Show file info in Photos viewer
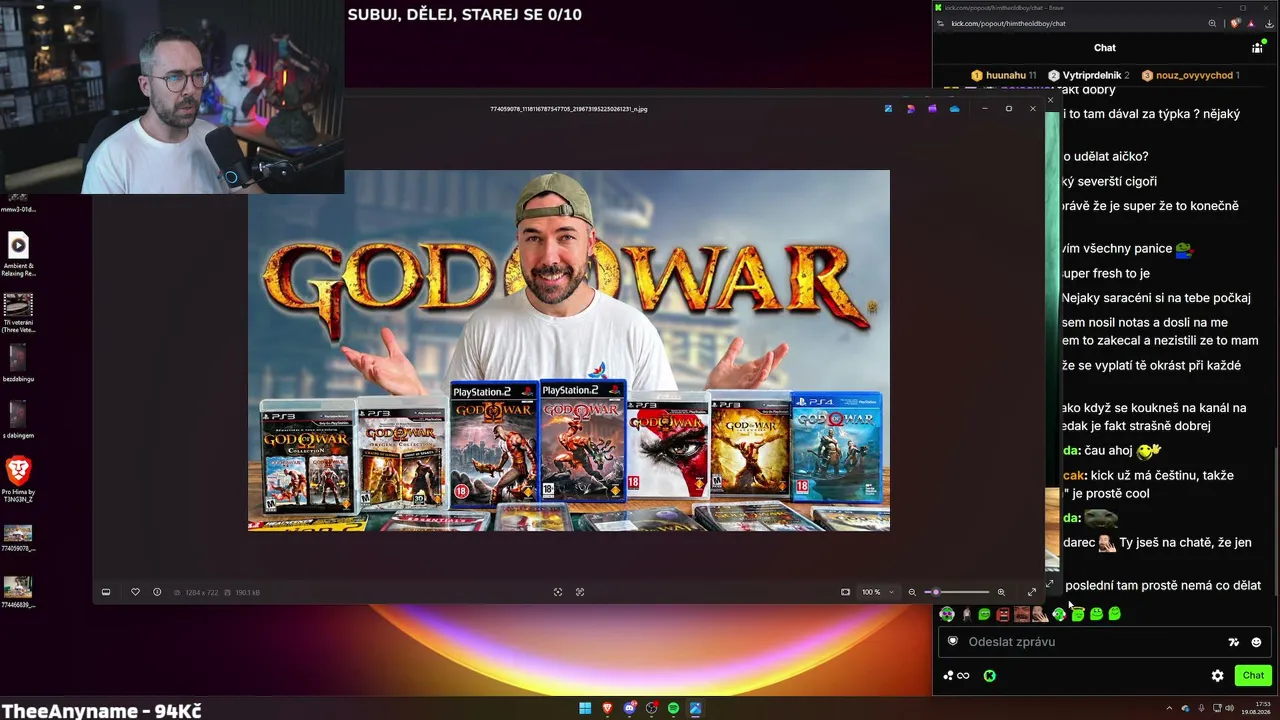 coord(157,592)
